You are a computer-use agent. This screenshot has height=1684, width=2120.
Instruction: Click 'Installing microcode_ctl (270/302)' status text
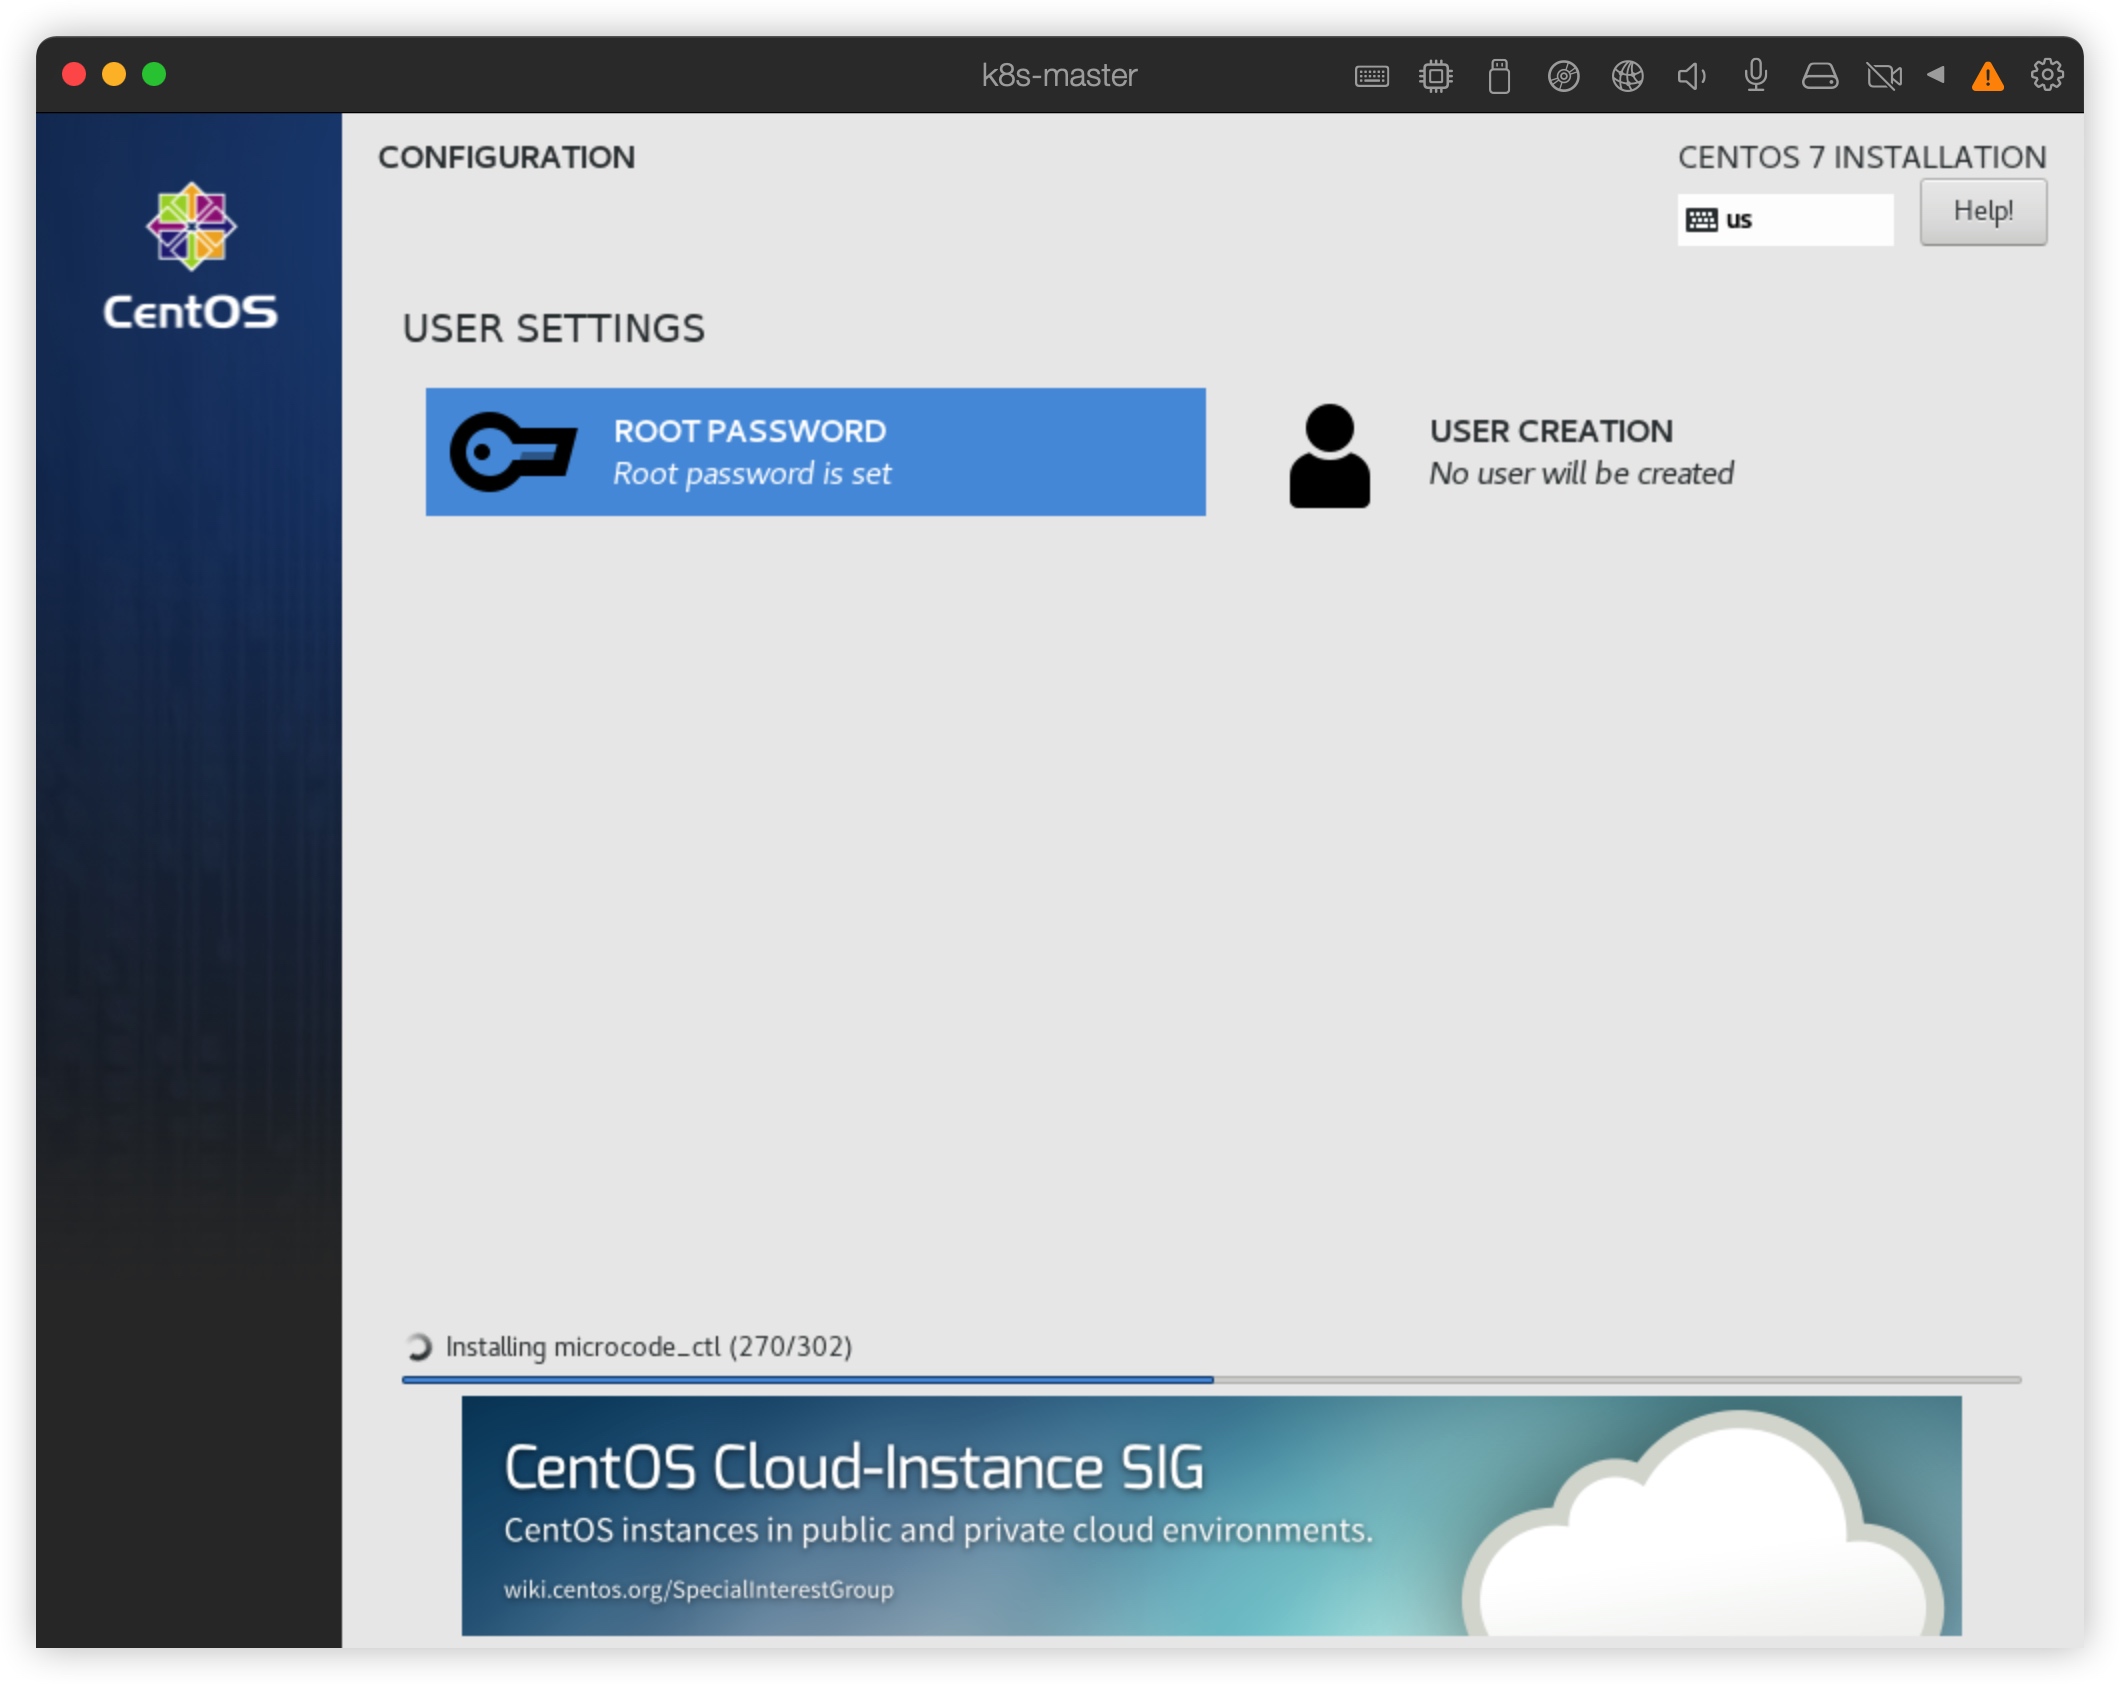pos(648,1347)
